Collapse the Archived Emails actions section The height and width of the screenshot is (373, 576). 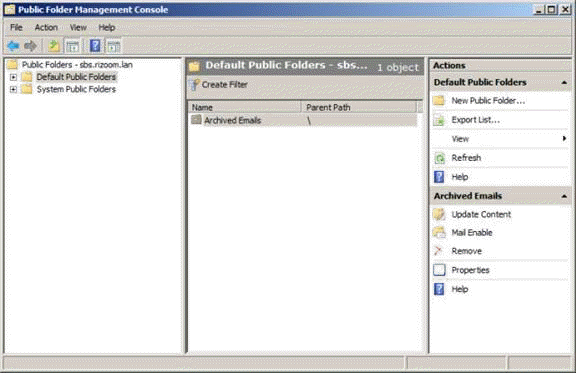pyautogui.click(x=564, y=196)
